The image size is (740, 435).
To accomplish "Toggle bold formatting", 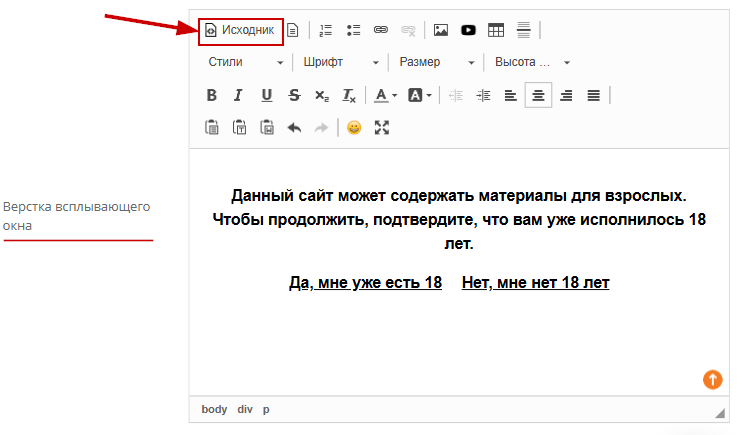I will pyautogui.click(x=211, y=95).
